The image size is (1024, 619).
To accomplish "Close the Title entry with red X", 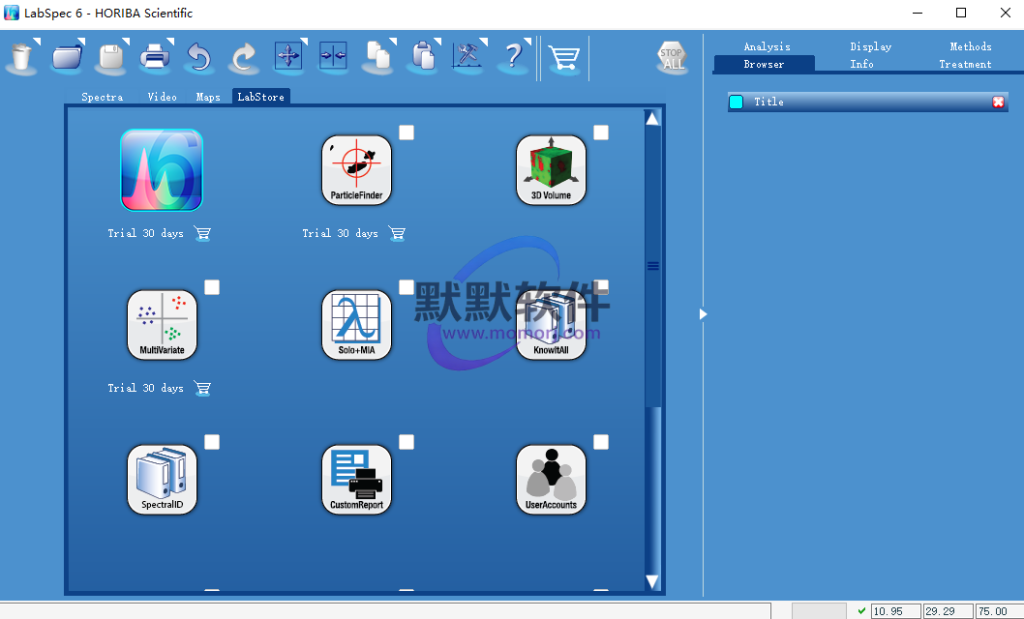I will pyautogui.click(x=999, y=102).
